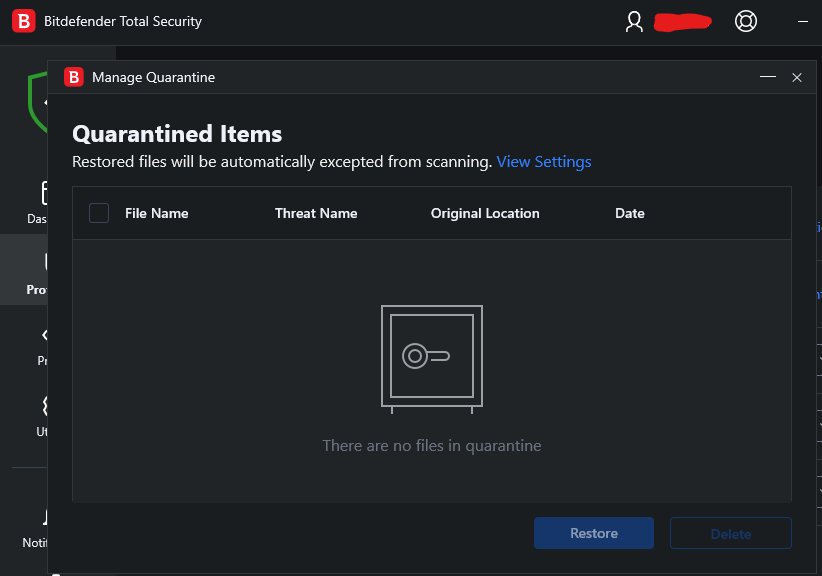Open the user account profile icon
The image size is (822, 576).
point(634,21)
